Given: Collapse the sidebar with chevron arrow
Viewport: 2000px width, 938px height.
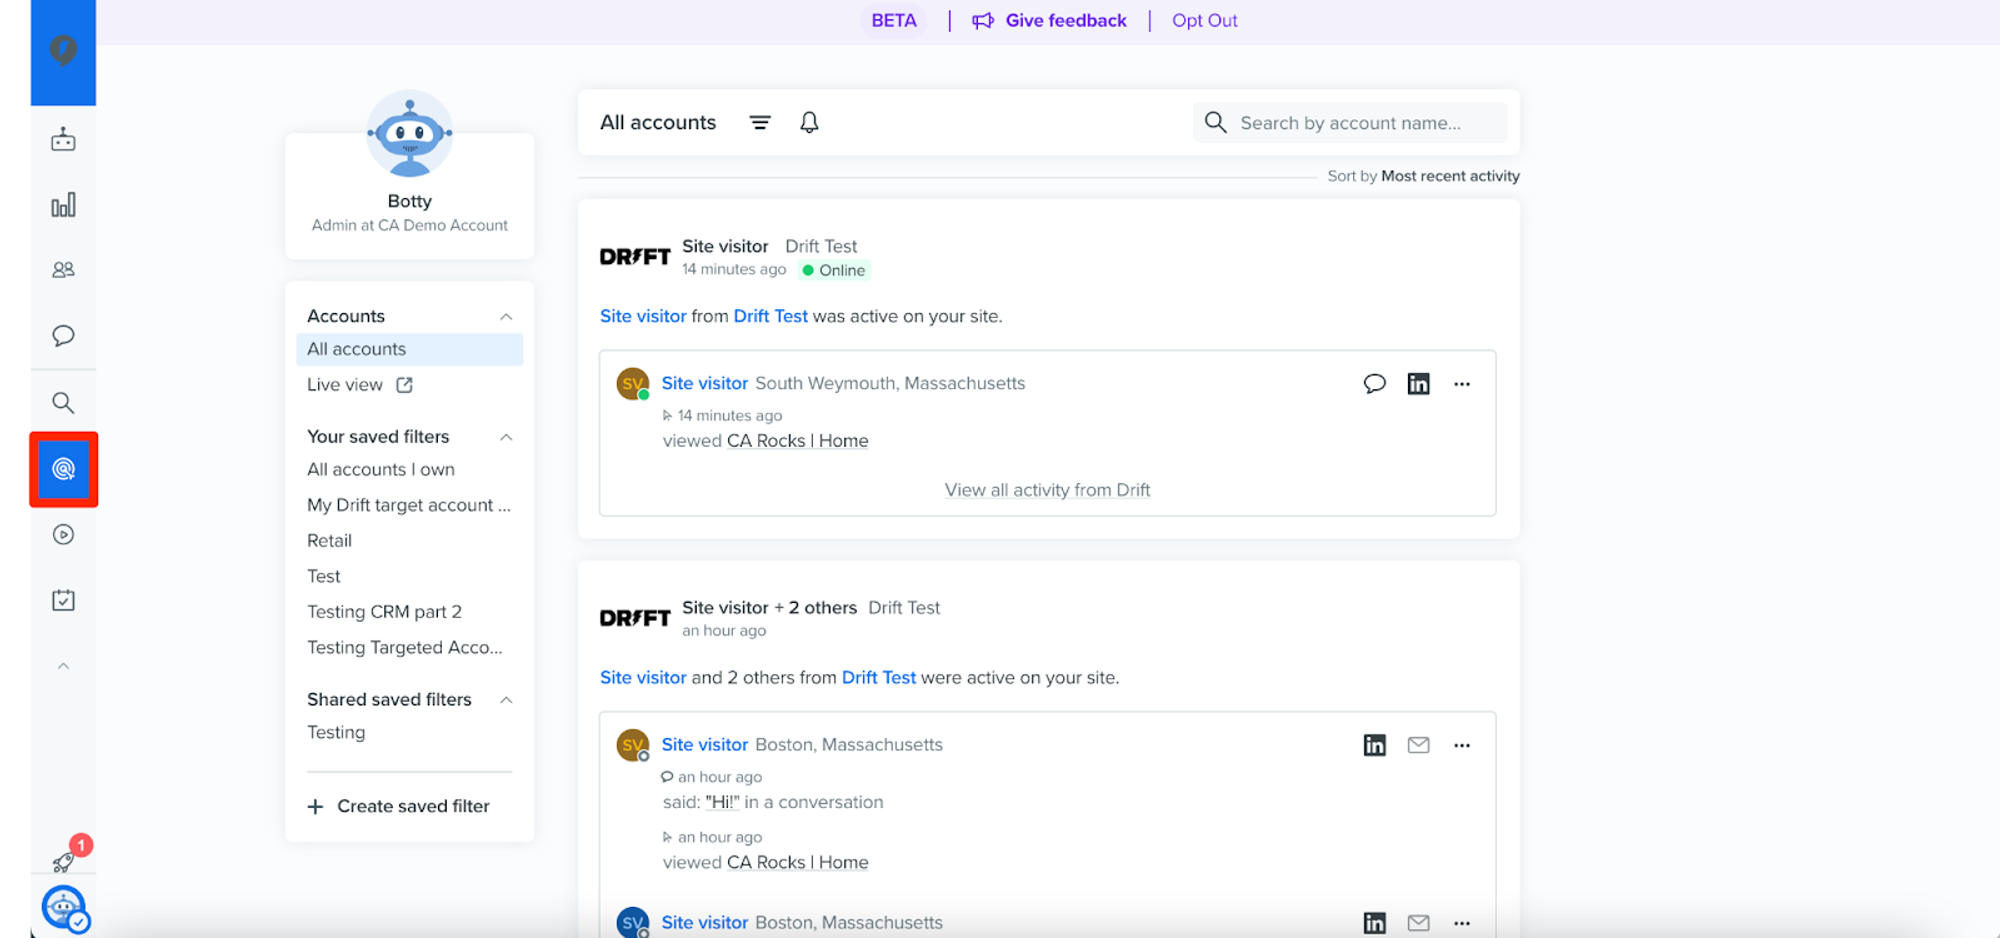Looking at the screenshot, I should pos(63,665).
